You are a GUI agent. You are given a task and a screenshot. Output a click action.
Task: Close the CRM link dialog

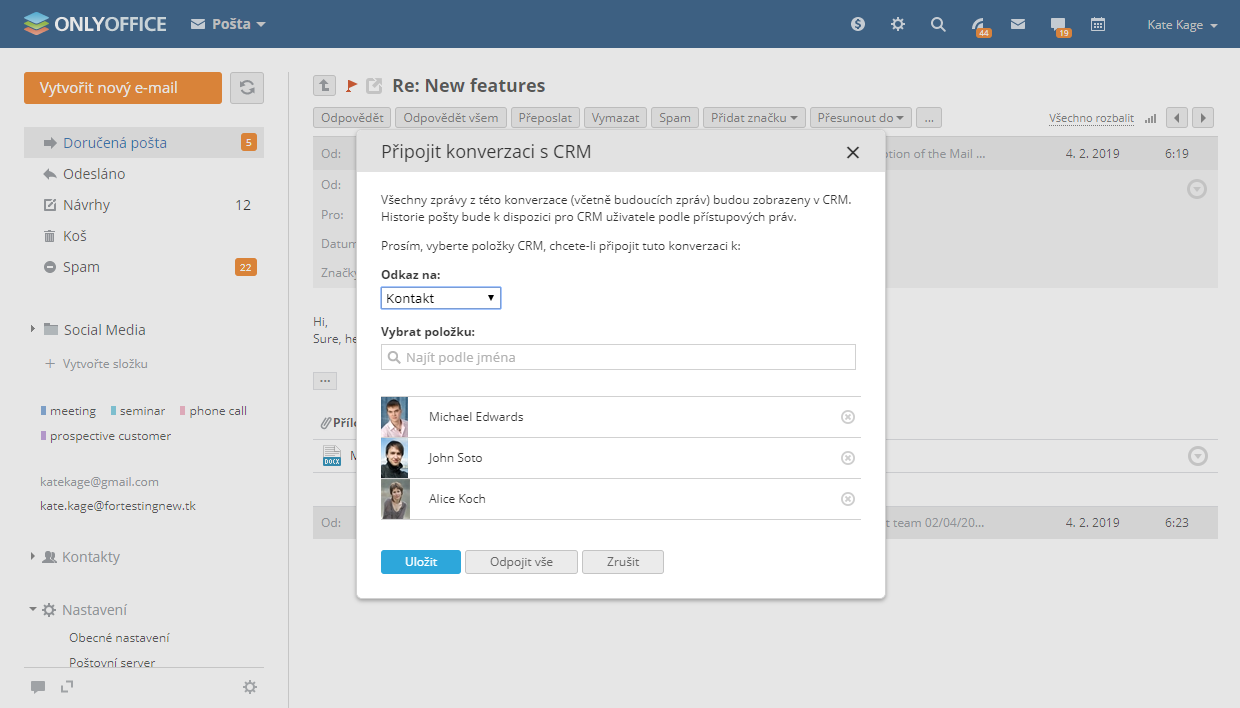(853, 153)
